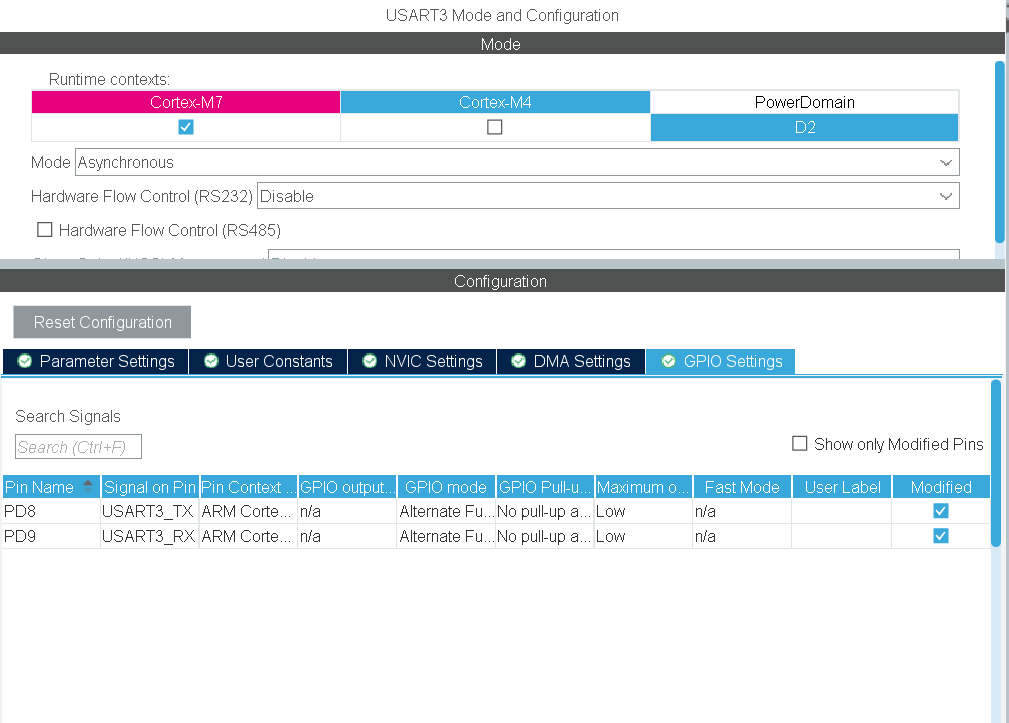This screenshot has height=723, width=1009.
Task: Select the D2 power domain
Action: click(x=804, y=127)
